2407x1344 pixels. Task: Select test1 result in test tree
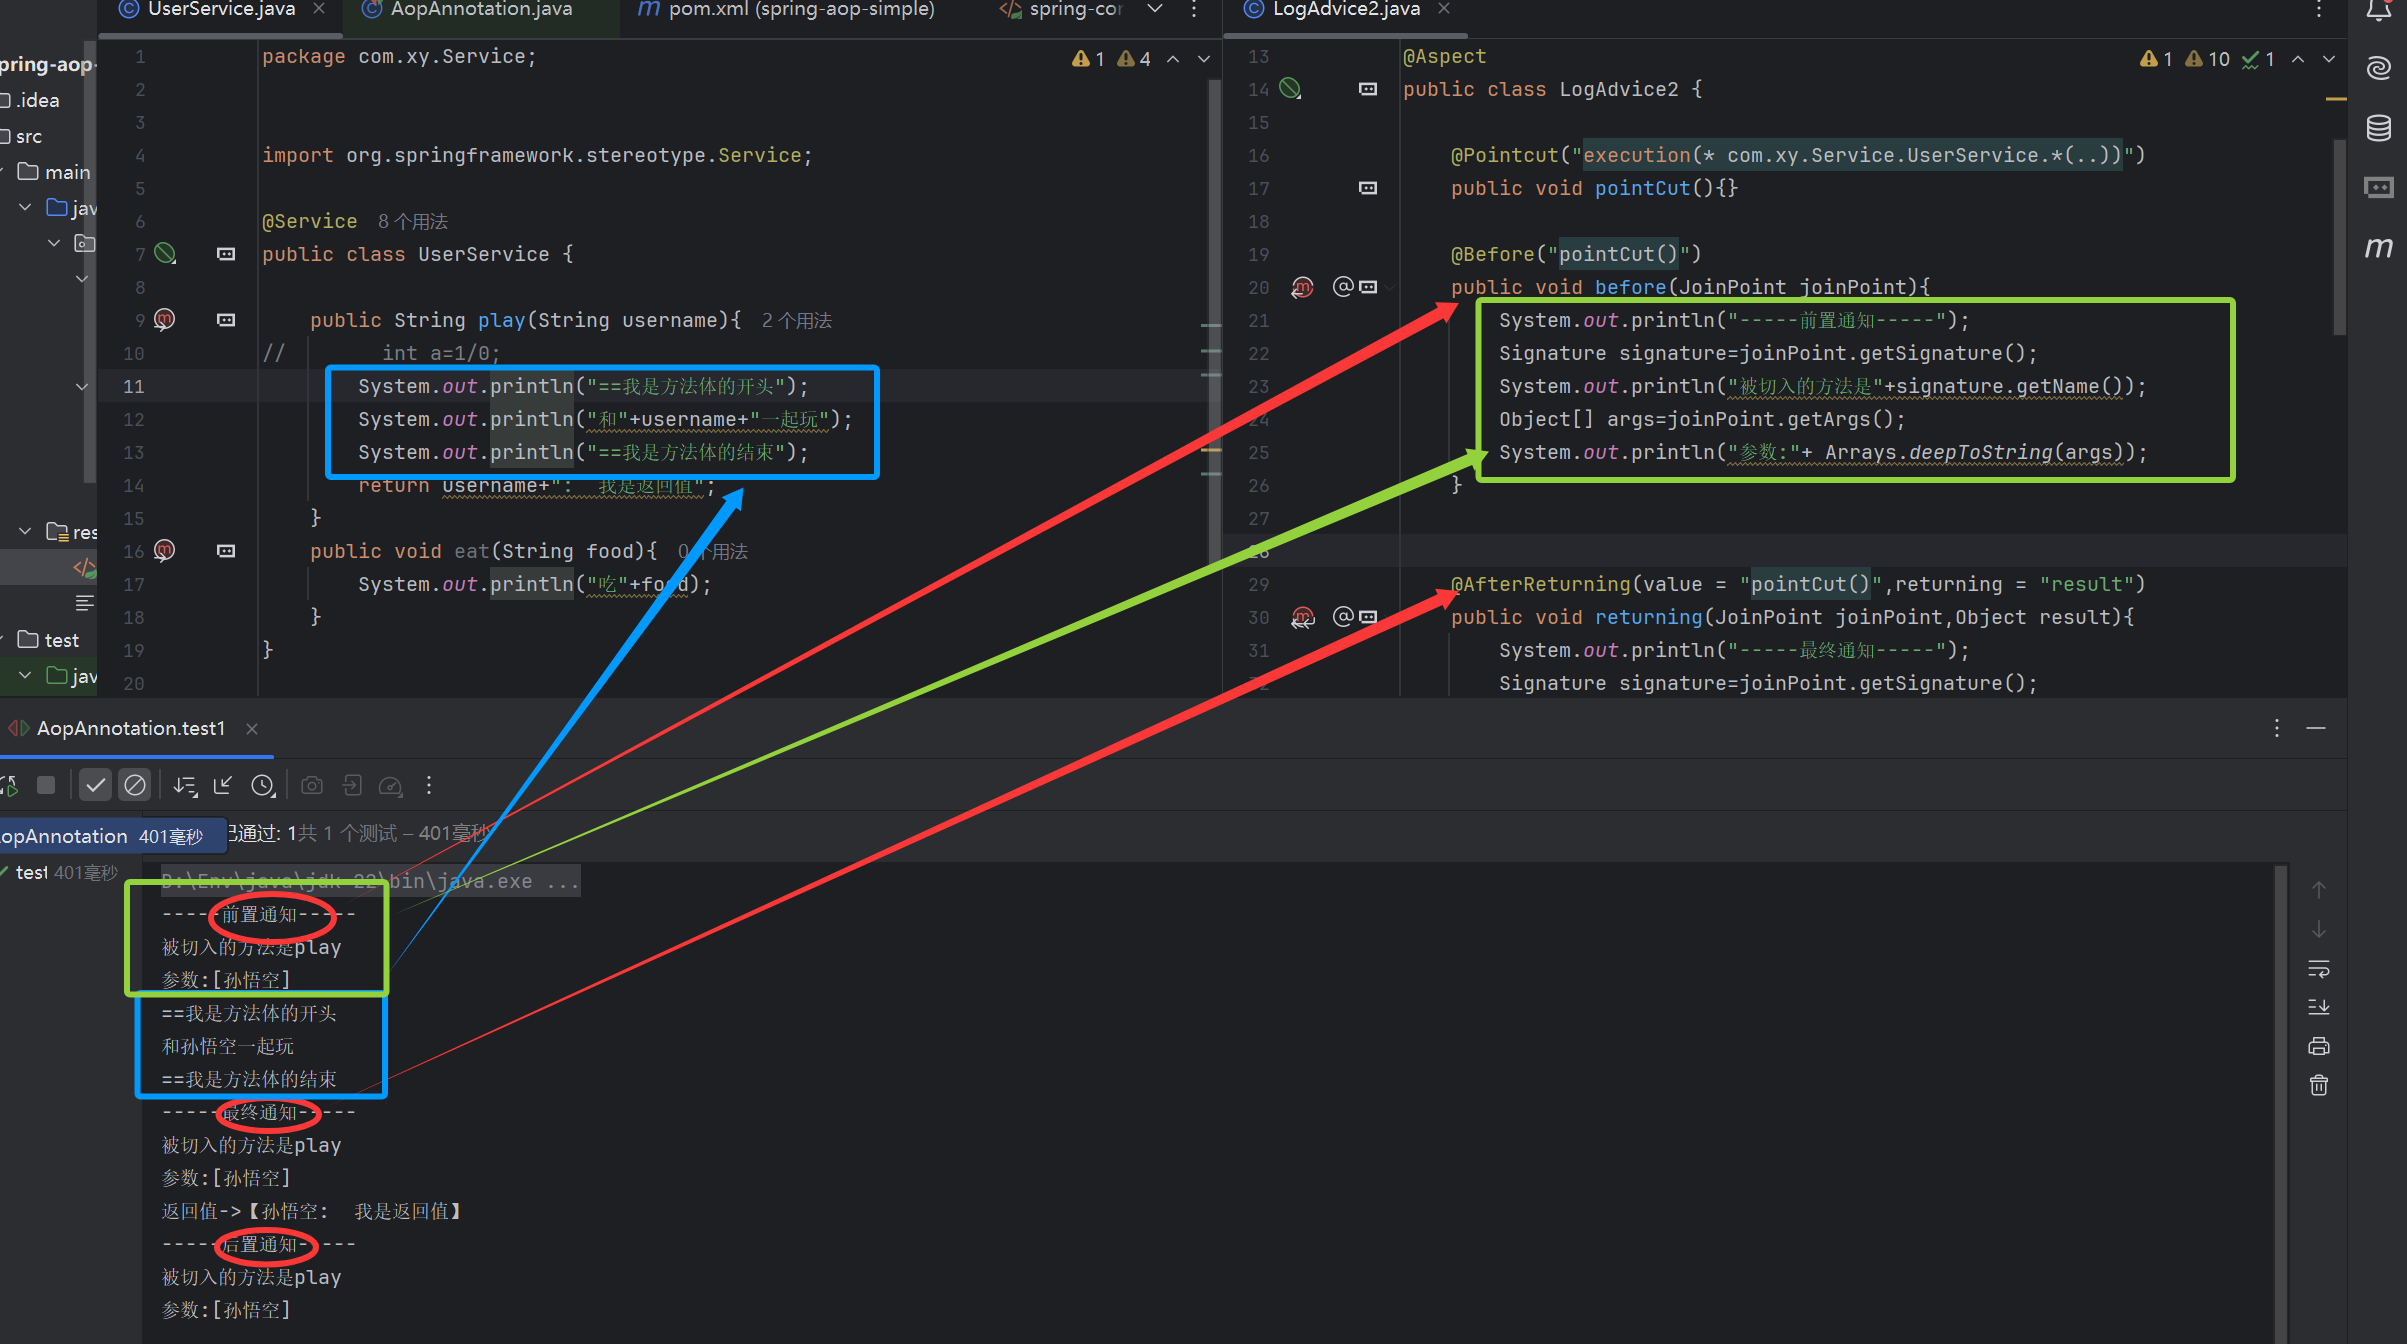click(32, 872)
